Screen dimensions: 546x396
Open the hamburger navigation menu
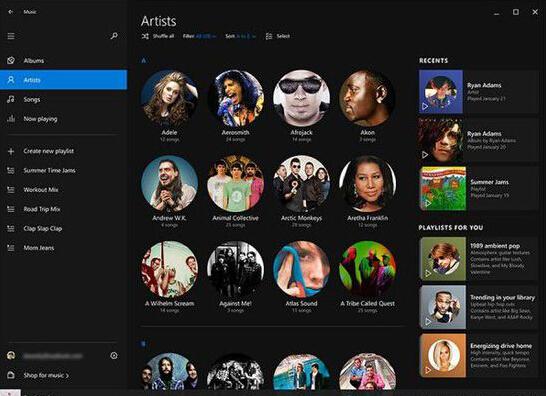[11, 36]
